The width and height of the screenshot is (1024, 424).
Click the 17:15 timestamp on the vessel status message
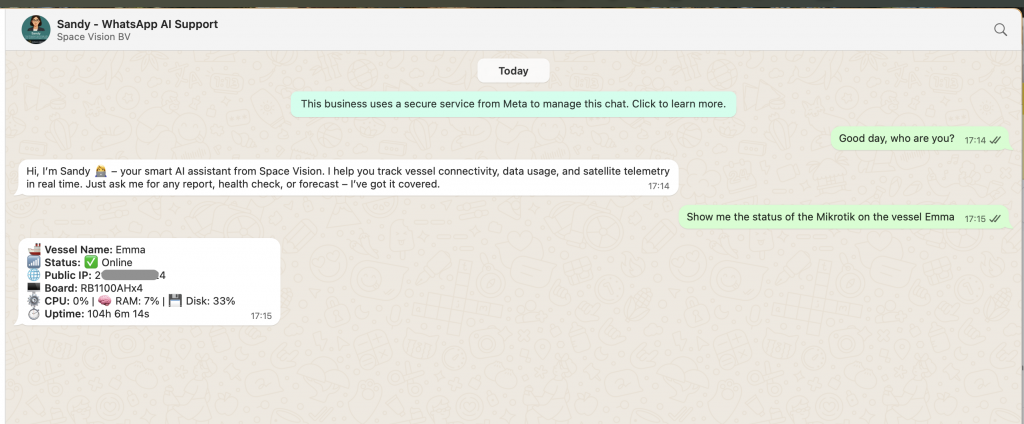261,316
